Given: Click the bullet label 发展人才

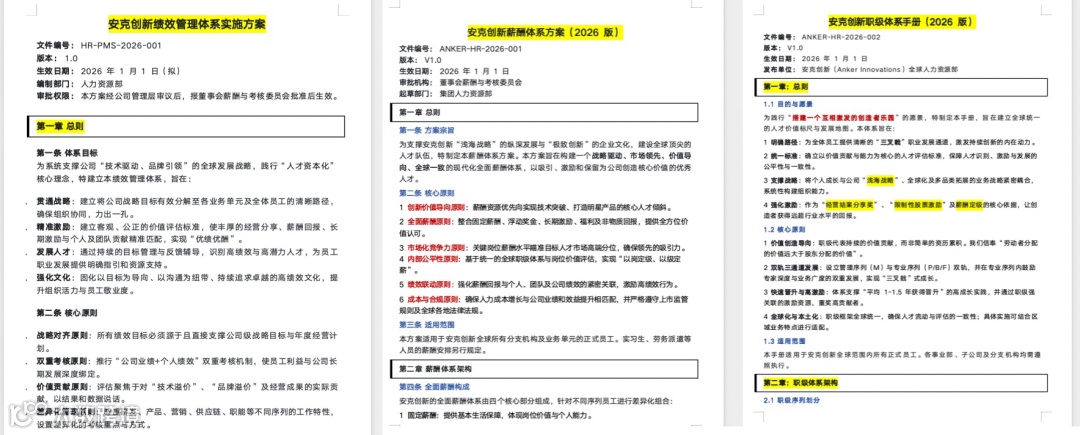Looking at the screenshot, I should click(56, 252).
